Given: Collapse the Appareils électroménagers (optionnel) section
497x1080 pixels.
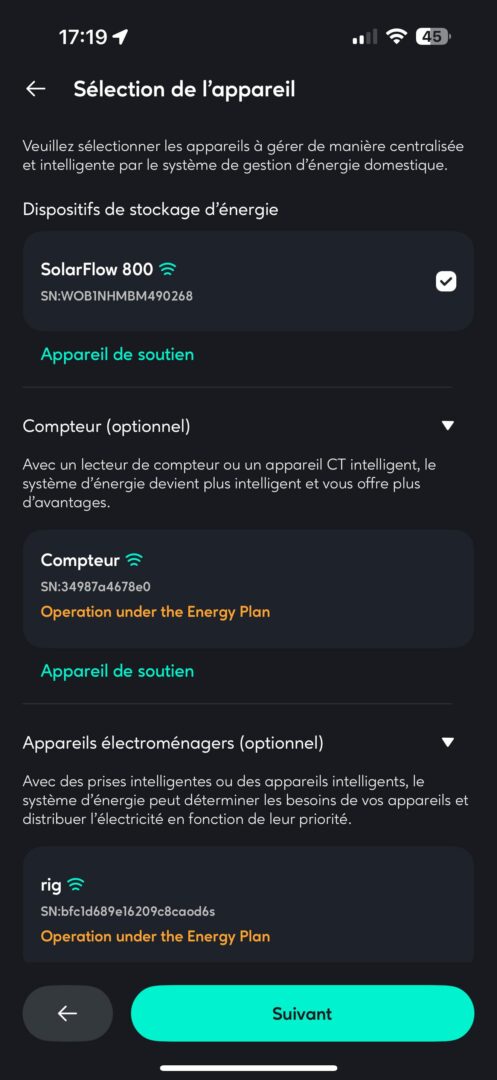Looking at the screenshot, I should (447, 742).
